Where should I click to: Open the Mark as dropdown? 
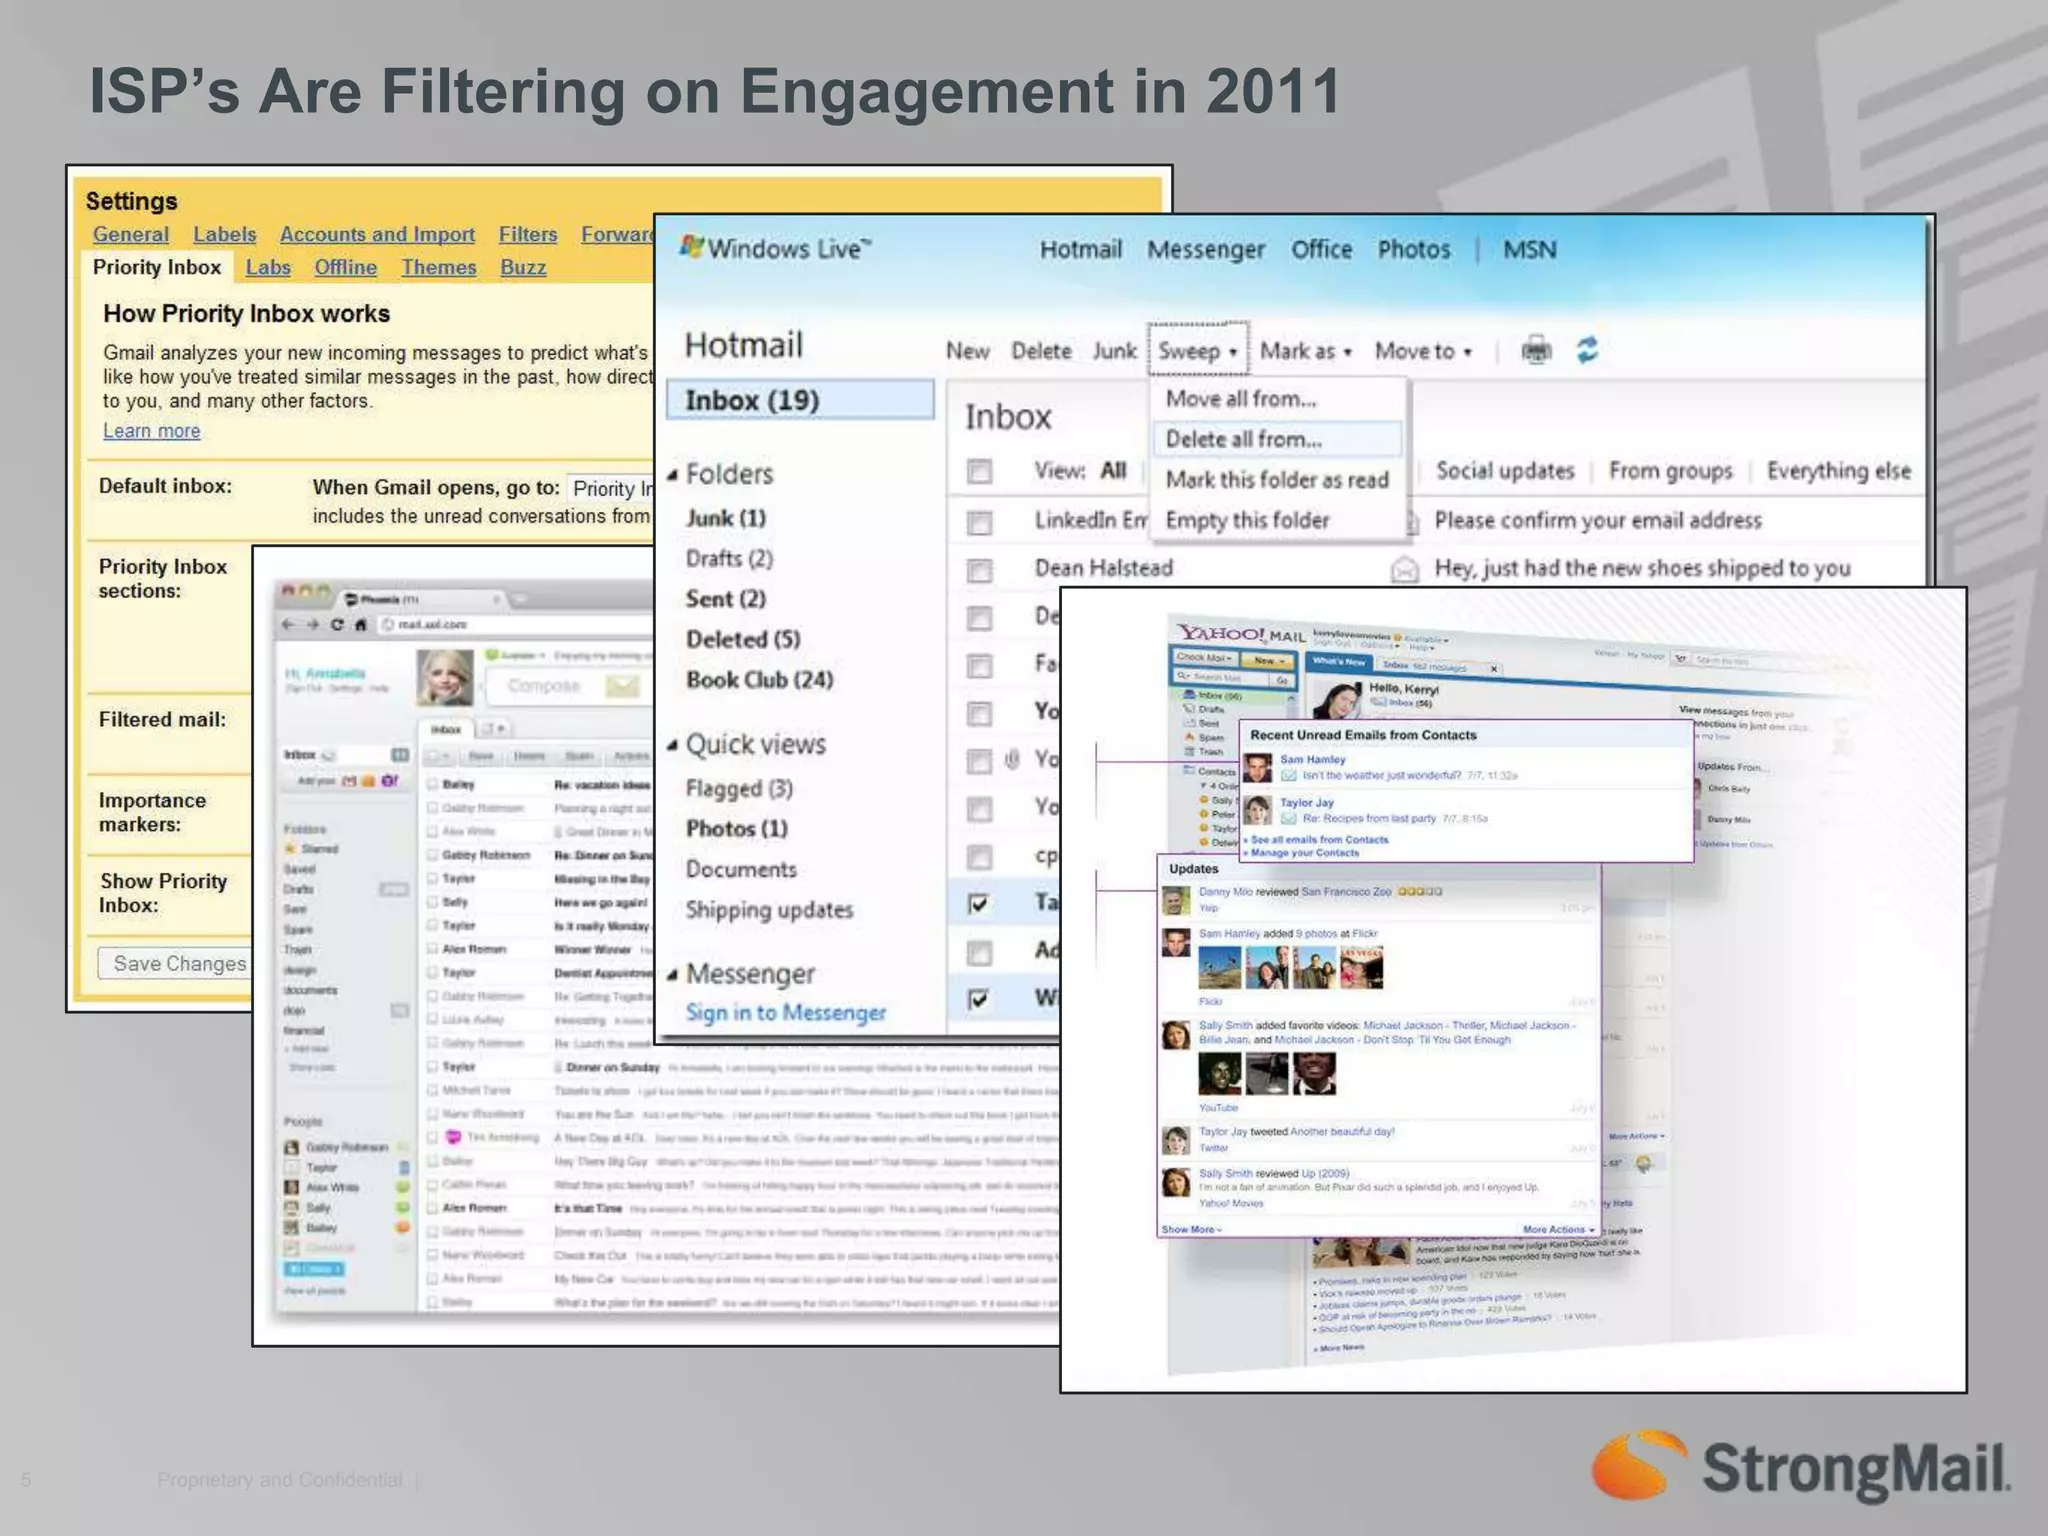1305,351
